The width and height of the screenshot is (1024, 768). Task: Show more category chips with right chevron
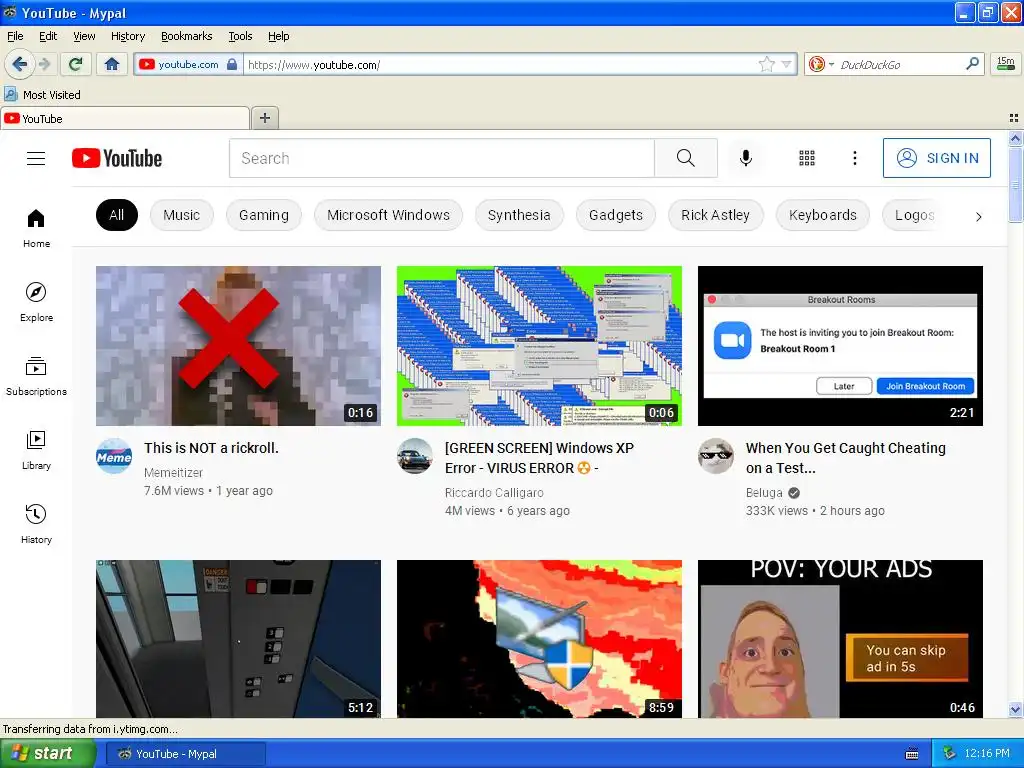coord(978,216)
